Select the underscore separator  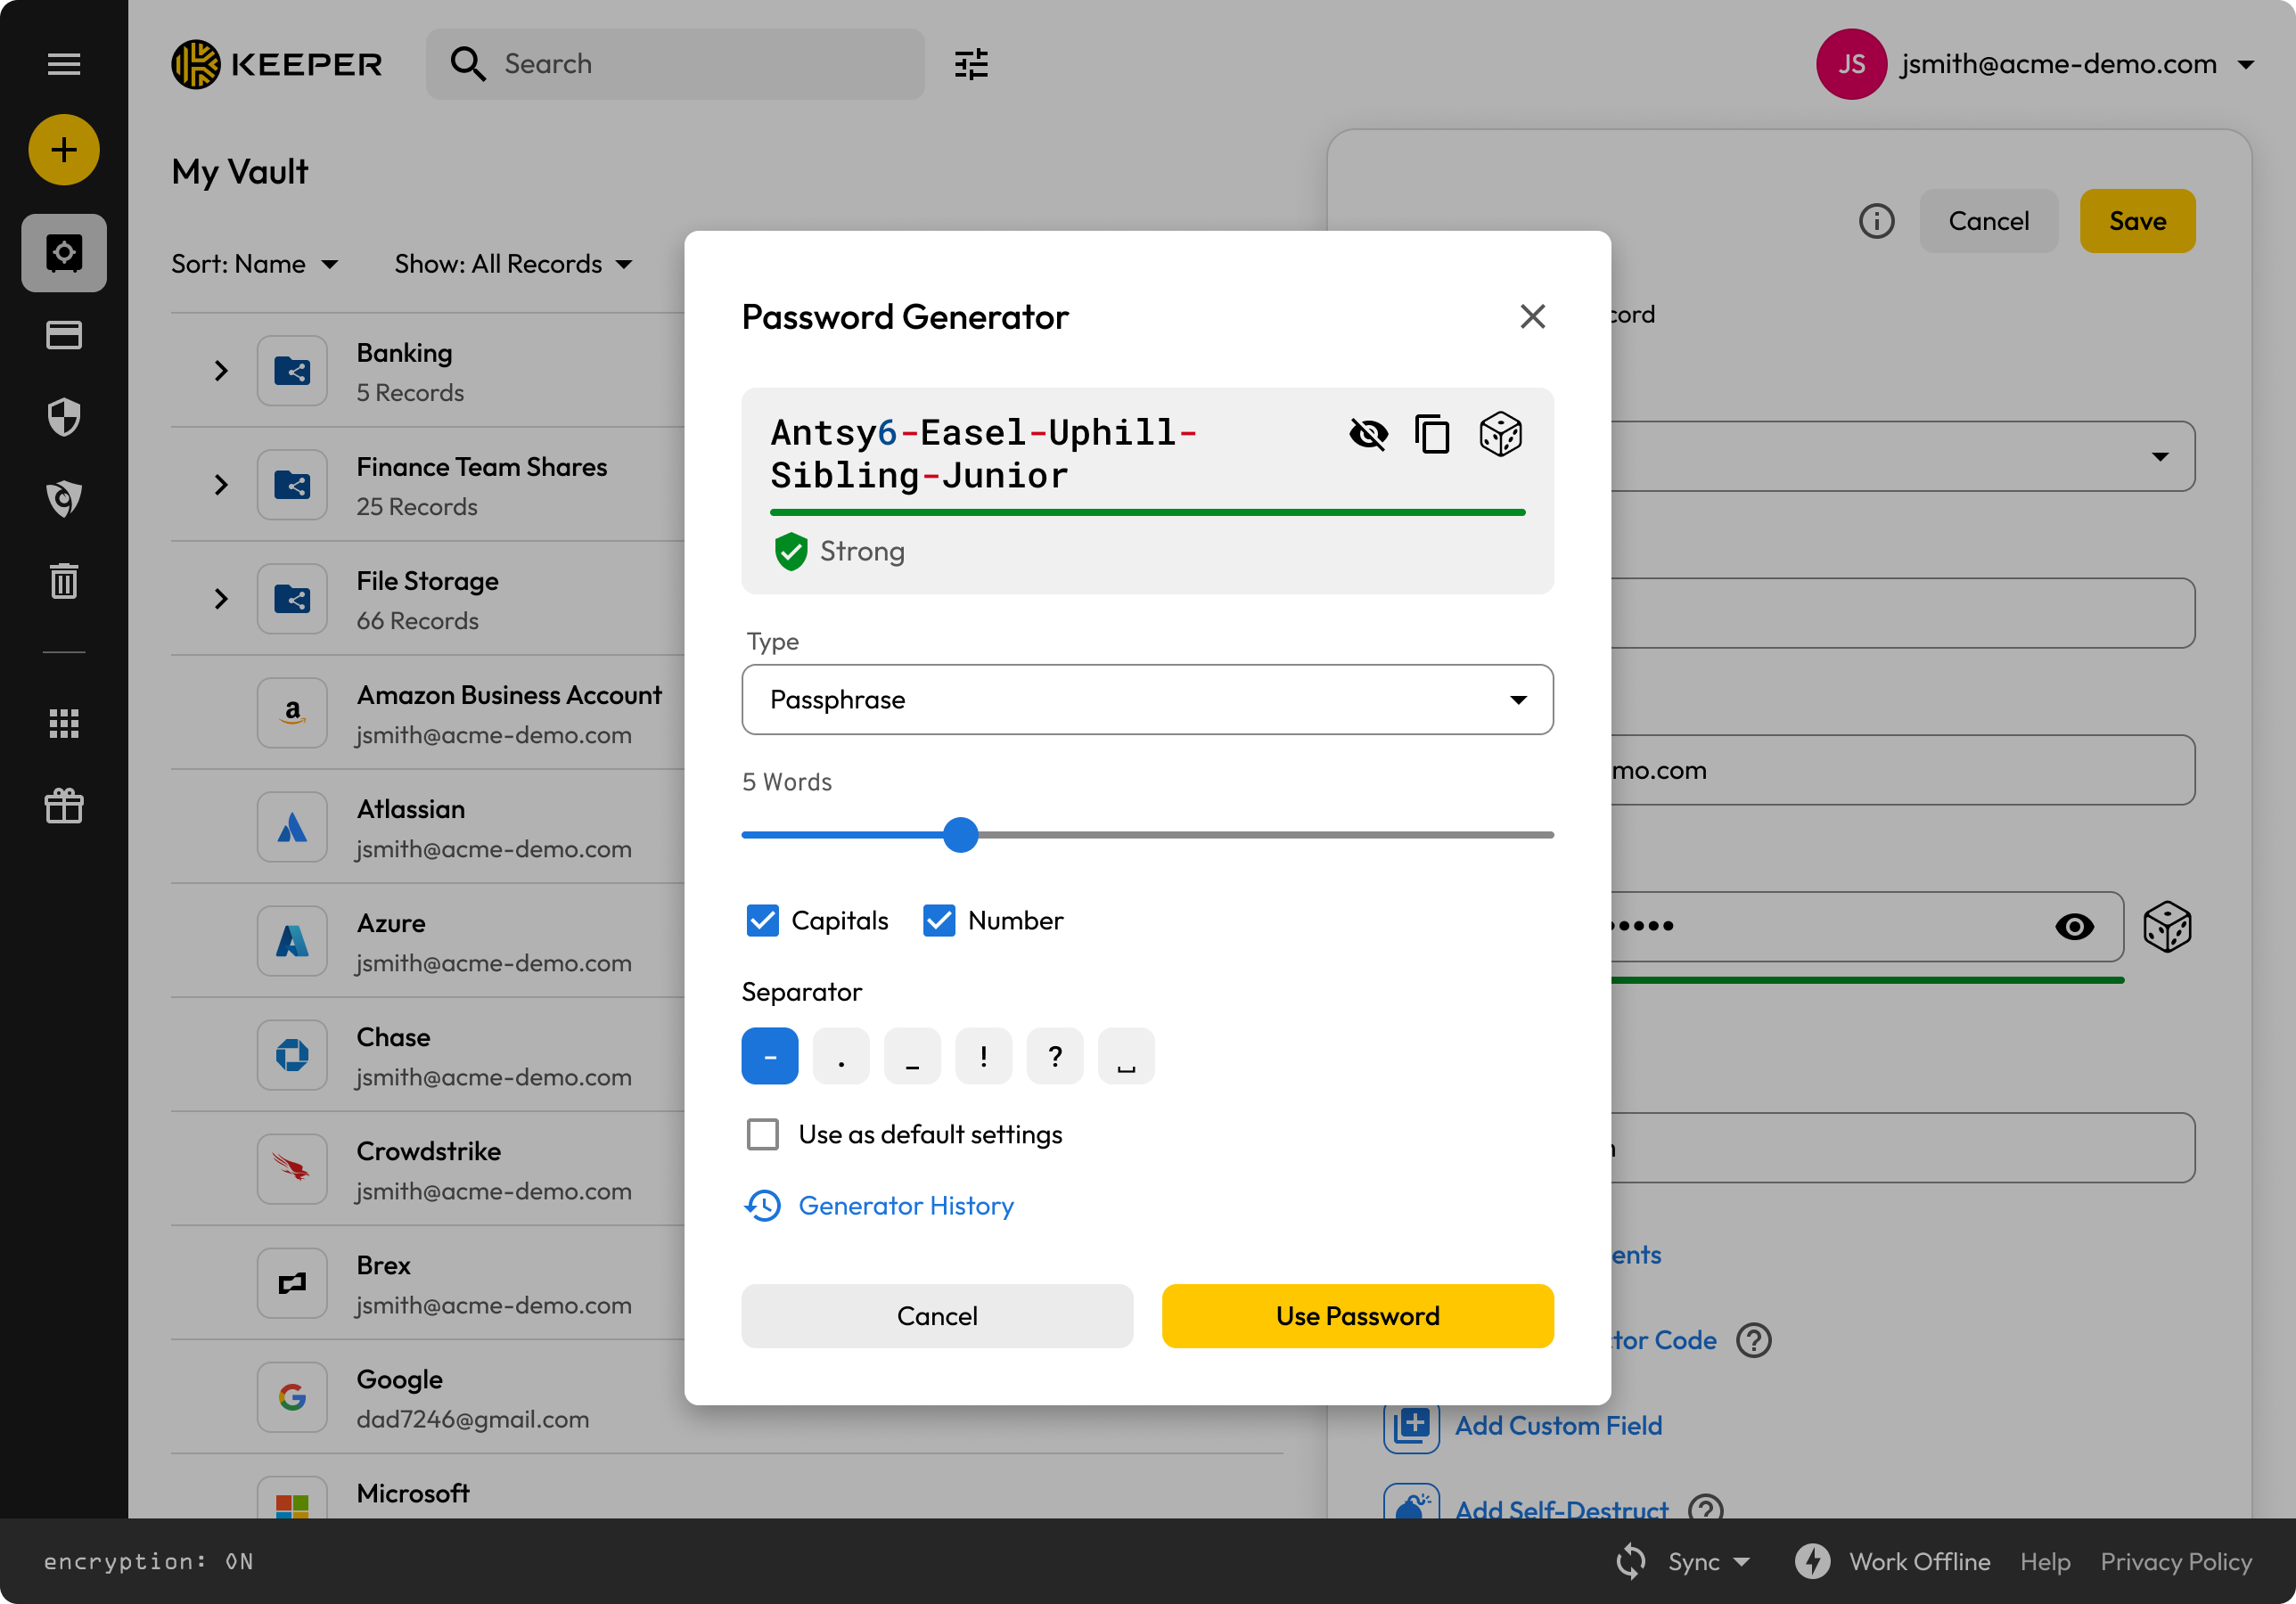[x=912, y=1056]
